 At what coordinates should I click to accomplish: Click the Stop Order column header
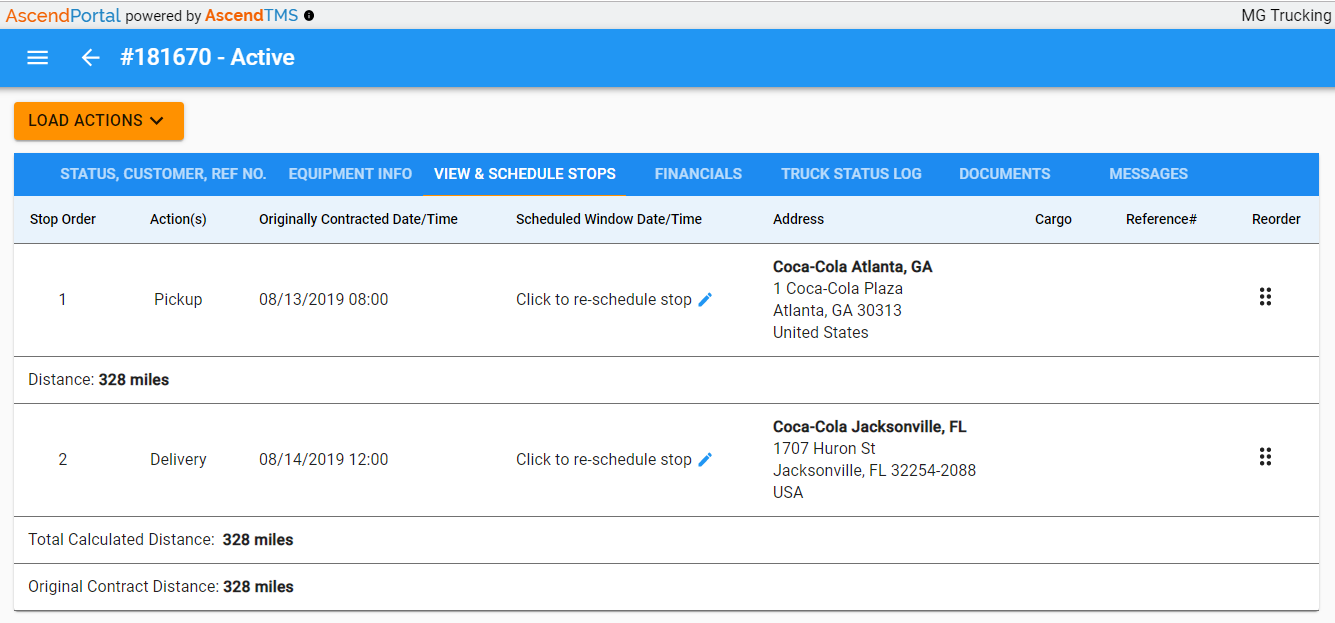[63, 219]
